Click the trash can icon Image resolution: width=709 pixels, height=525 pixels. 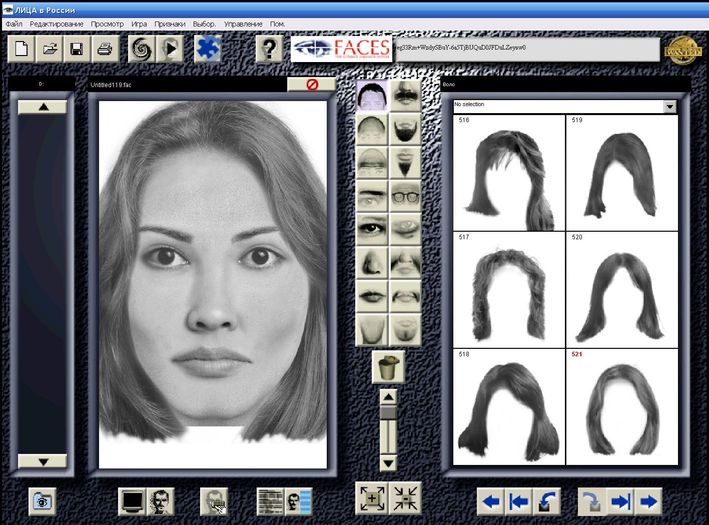point(388,367)
